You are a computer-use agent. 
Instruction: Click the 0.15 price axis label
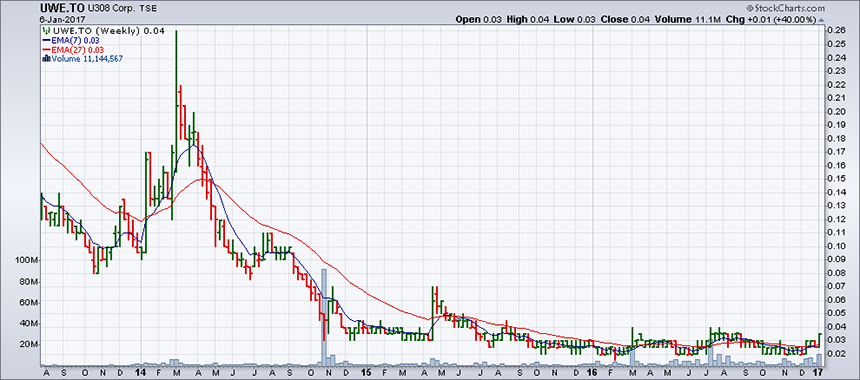(836, 179)
